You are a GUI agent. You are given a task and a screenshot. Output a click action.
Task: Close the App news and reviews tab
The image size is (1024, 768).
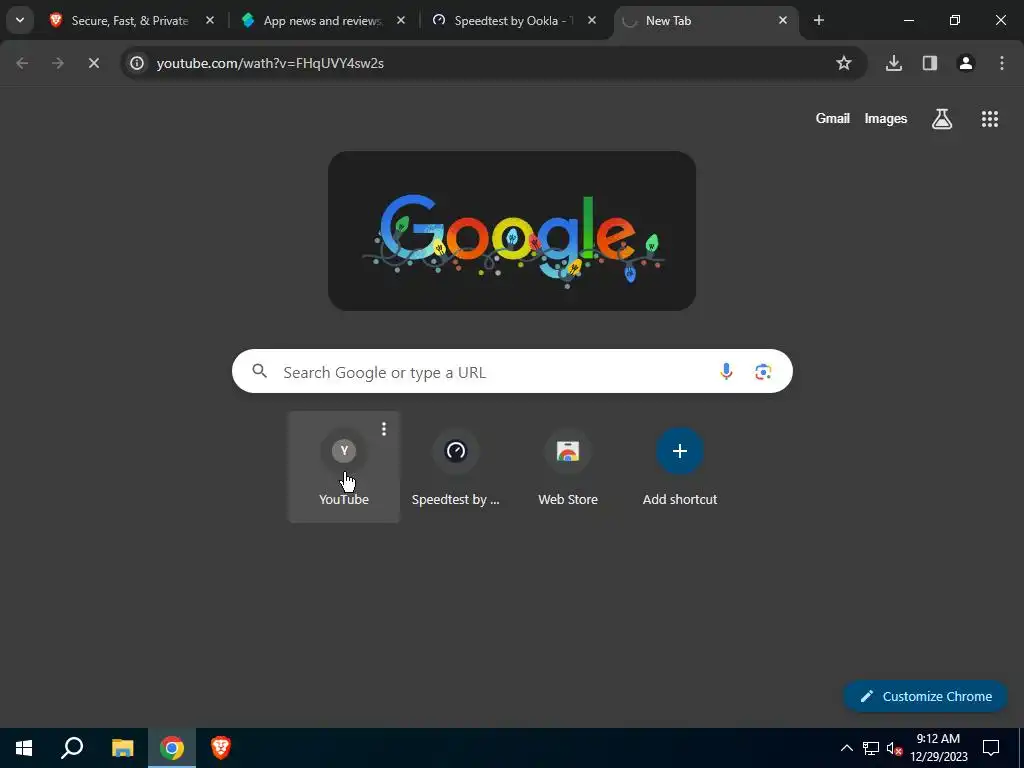click(401, 21)
